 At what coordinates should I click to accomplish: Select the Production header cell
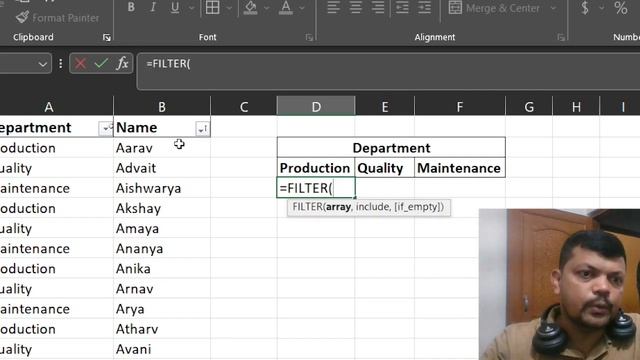(x=316, y=168)
